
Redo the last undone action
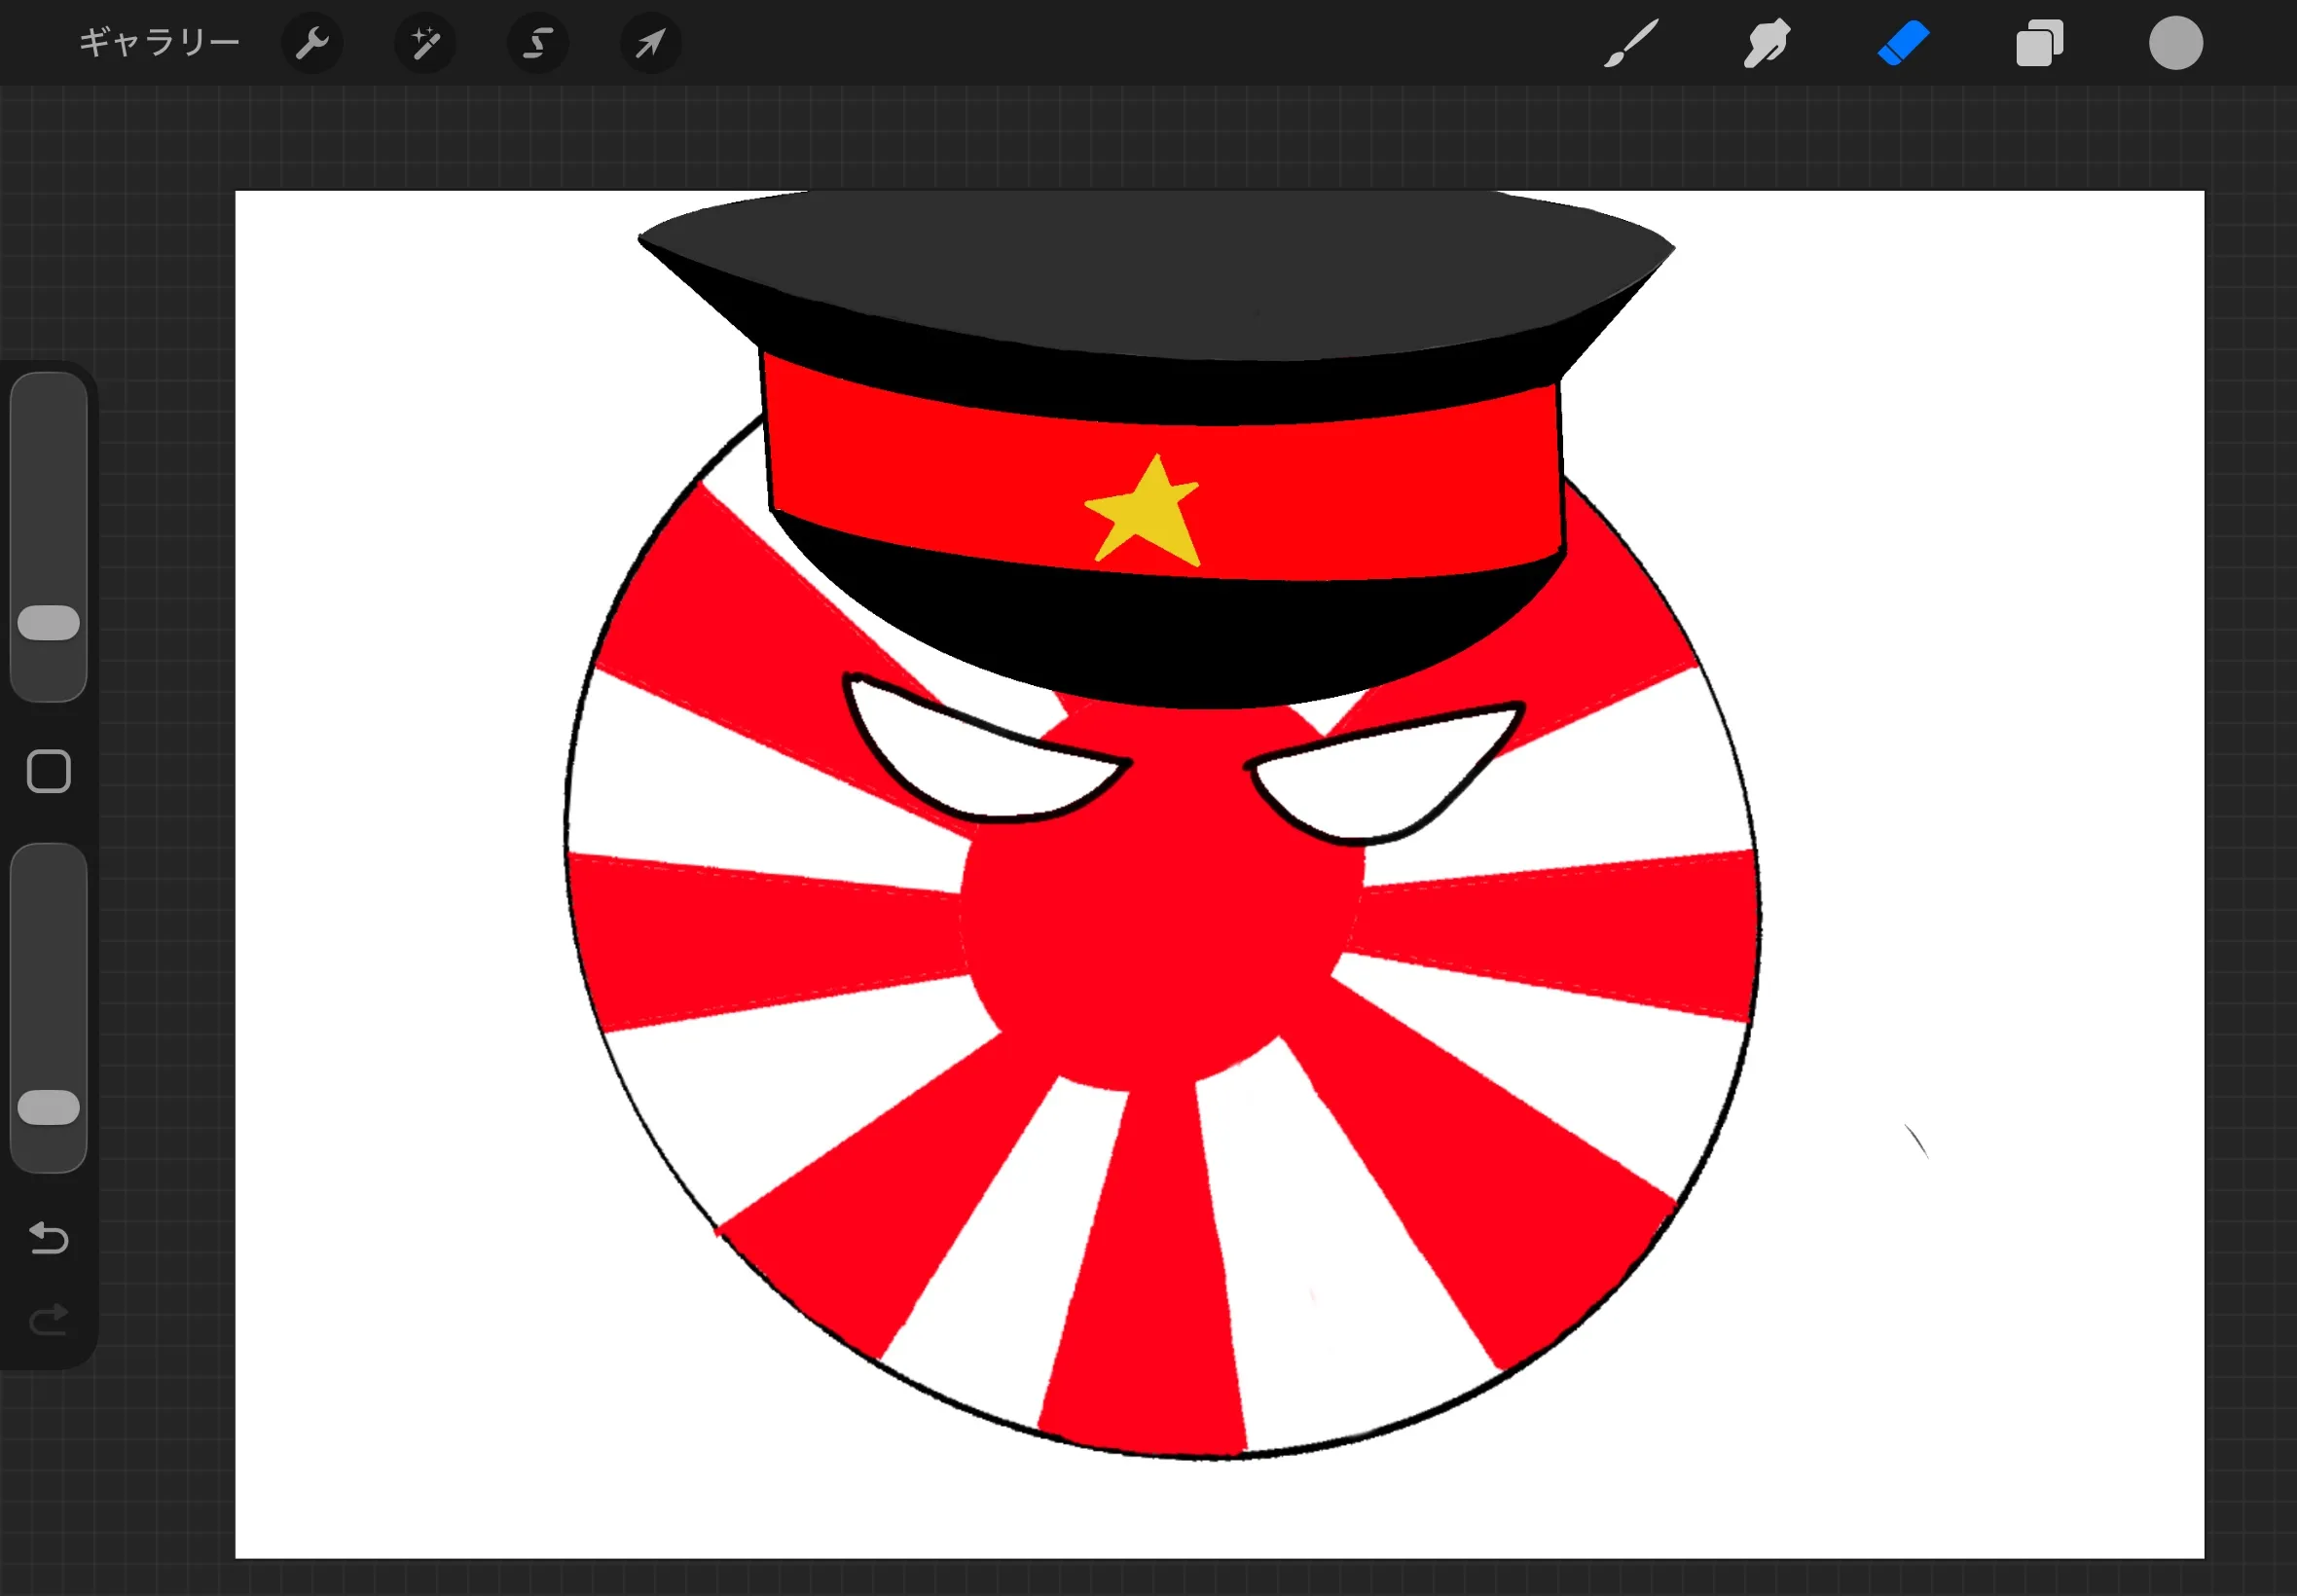coord(49,1319)
